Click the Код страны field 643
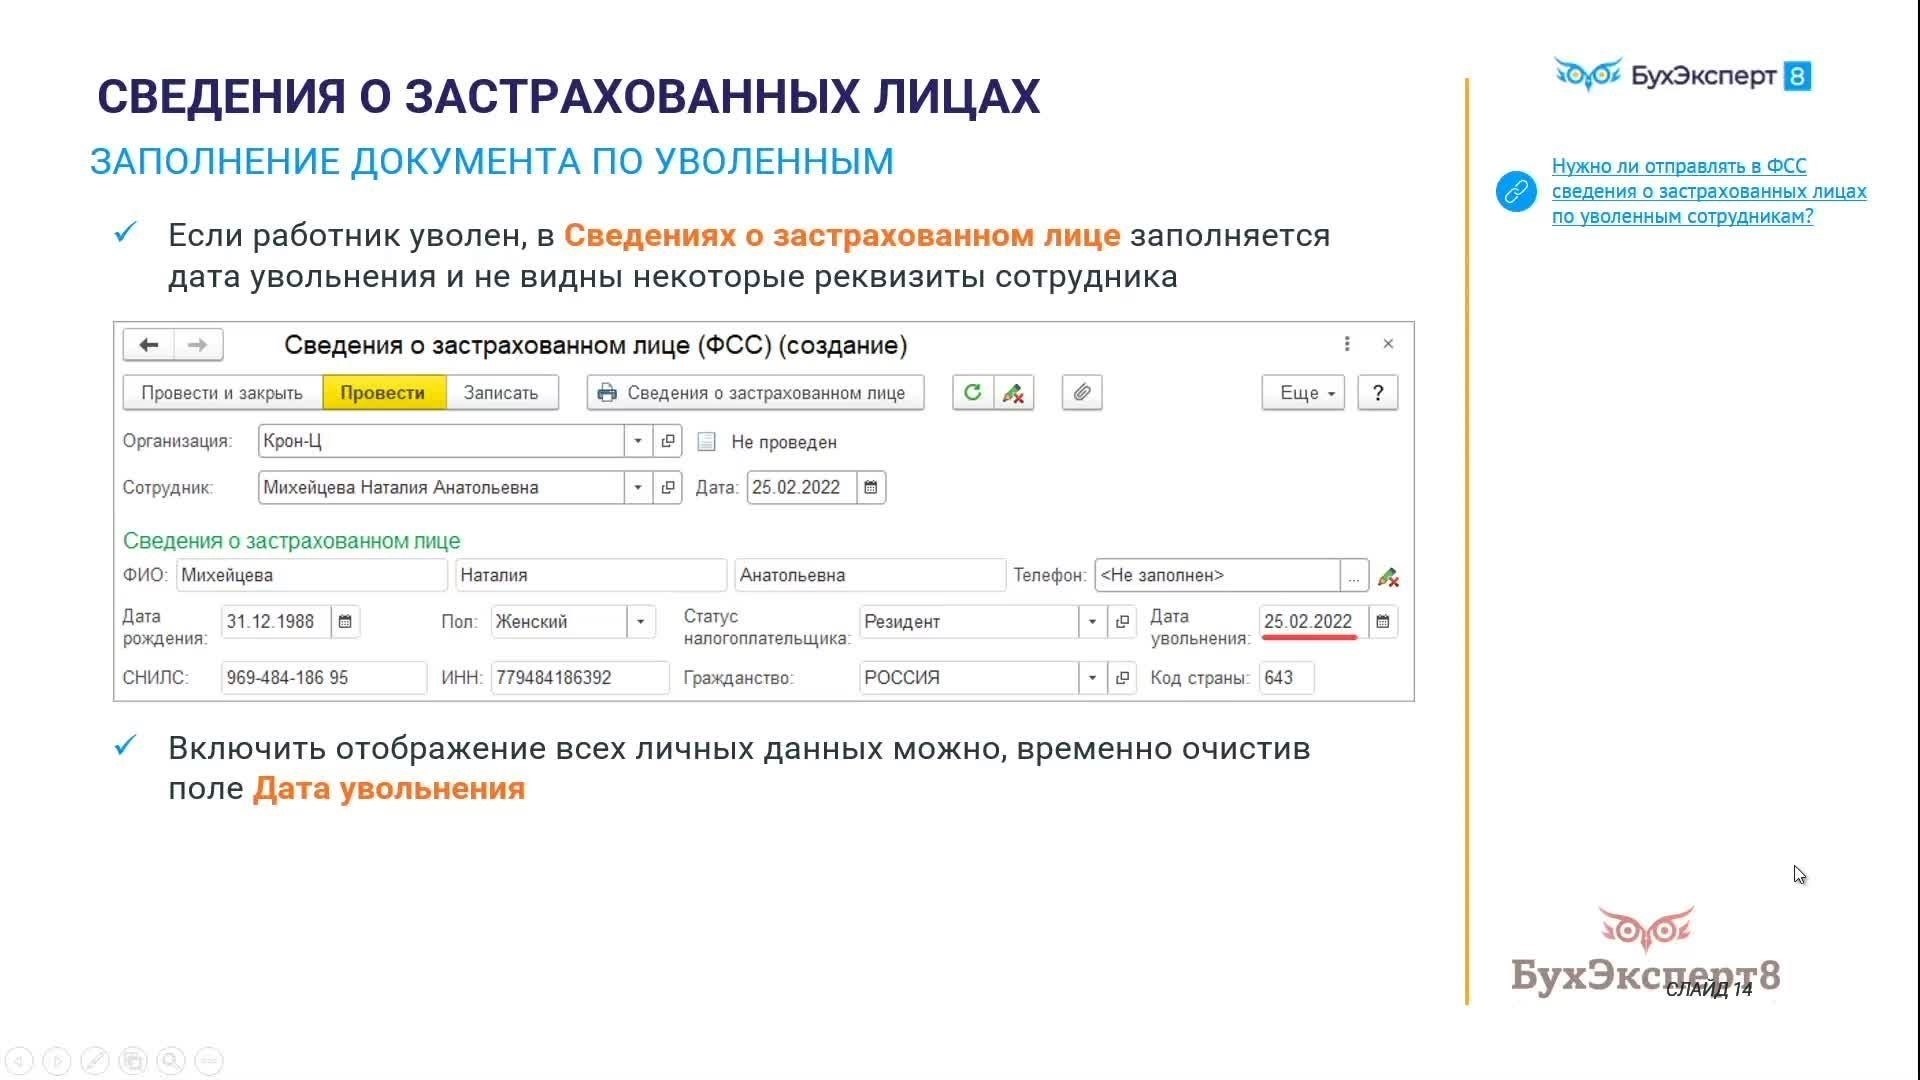 pos(1286,677)
